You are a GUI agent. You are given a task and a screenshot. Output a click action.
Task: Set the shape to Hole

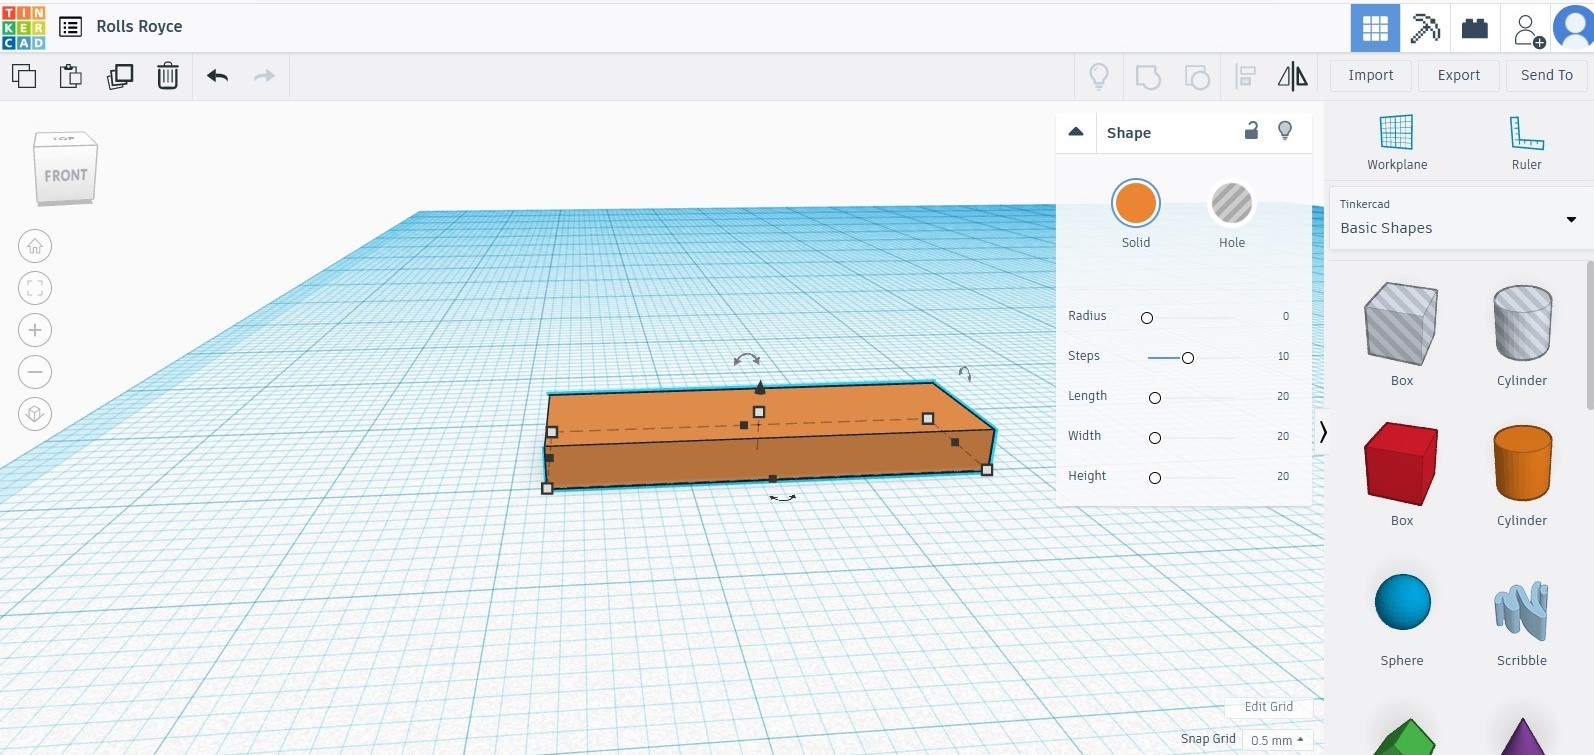(1232, 203)
